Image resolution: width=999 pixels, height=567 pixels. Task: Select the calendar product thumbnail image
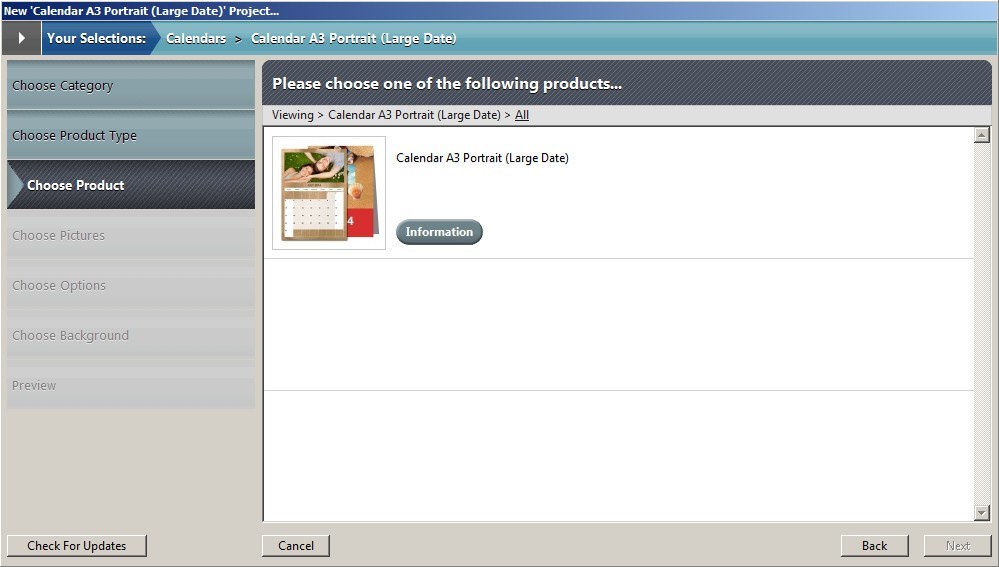click(329, 193)
